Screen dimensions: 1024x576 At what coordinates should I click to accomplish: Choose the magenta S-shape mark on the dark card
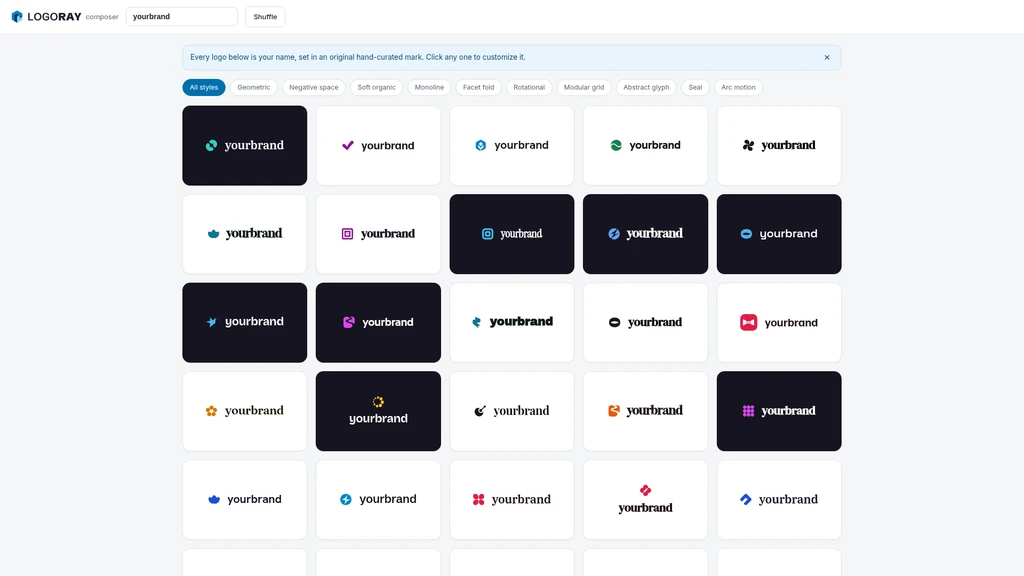[349, 323]
